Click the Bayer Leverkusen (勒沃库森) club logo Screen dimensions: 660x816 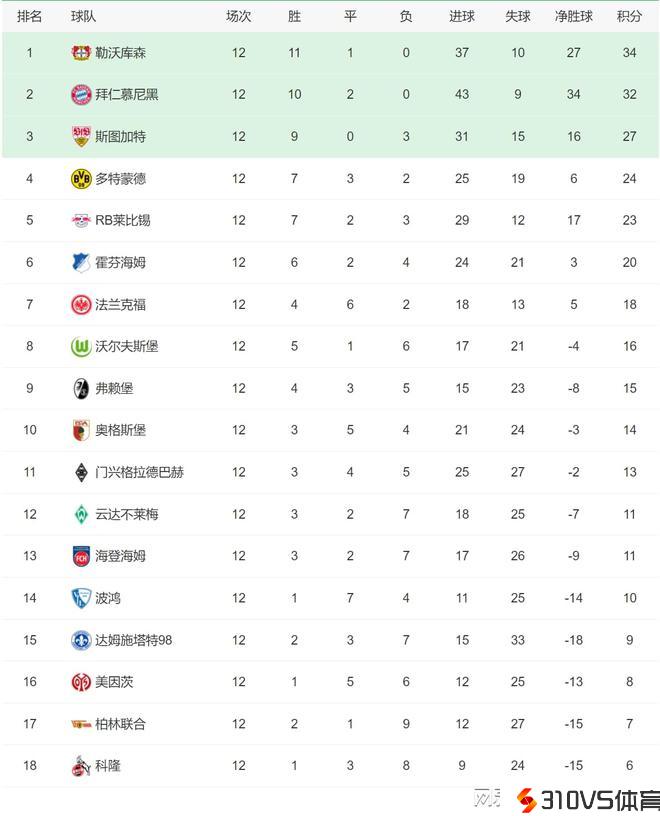click(81, 52)
